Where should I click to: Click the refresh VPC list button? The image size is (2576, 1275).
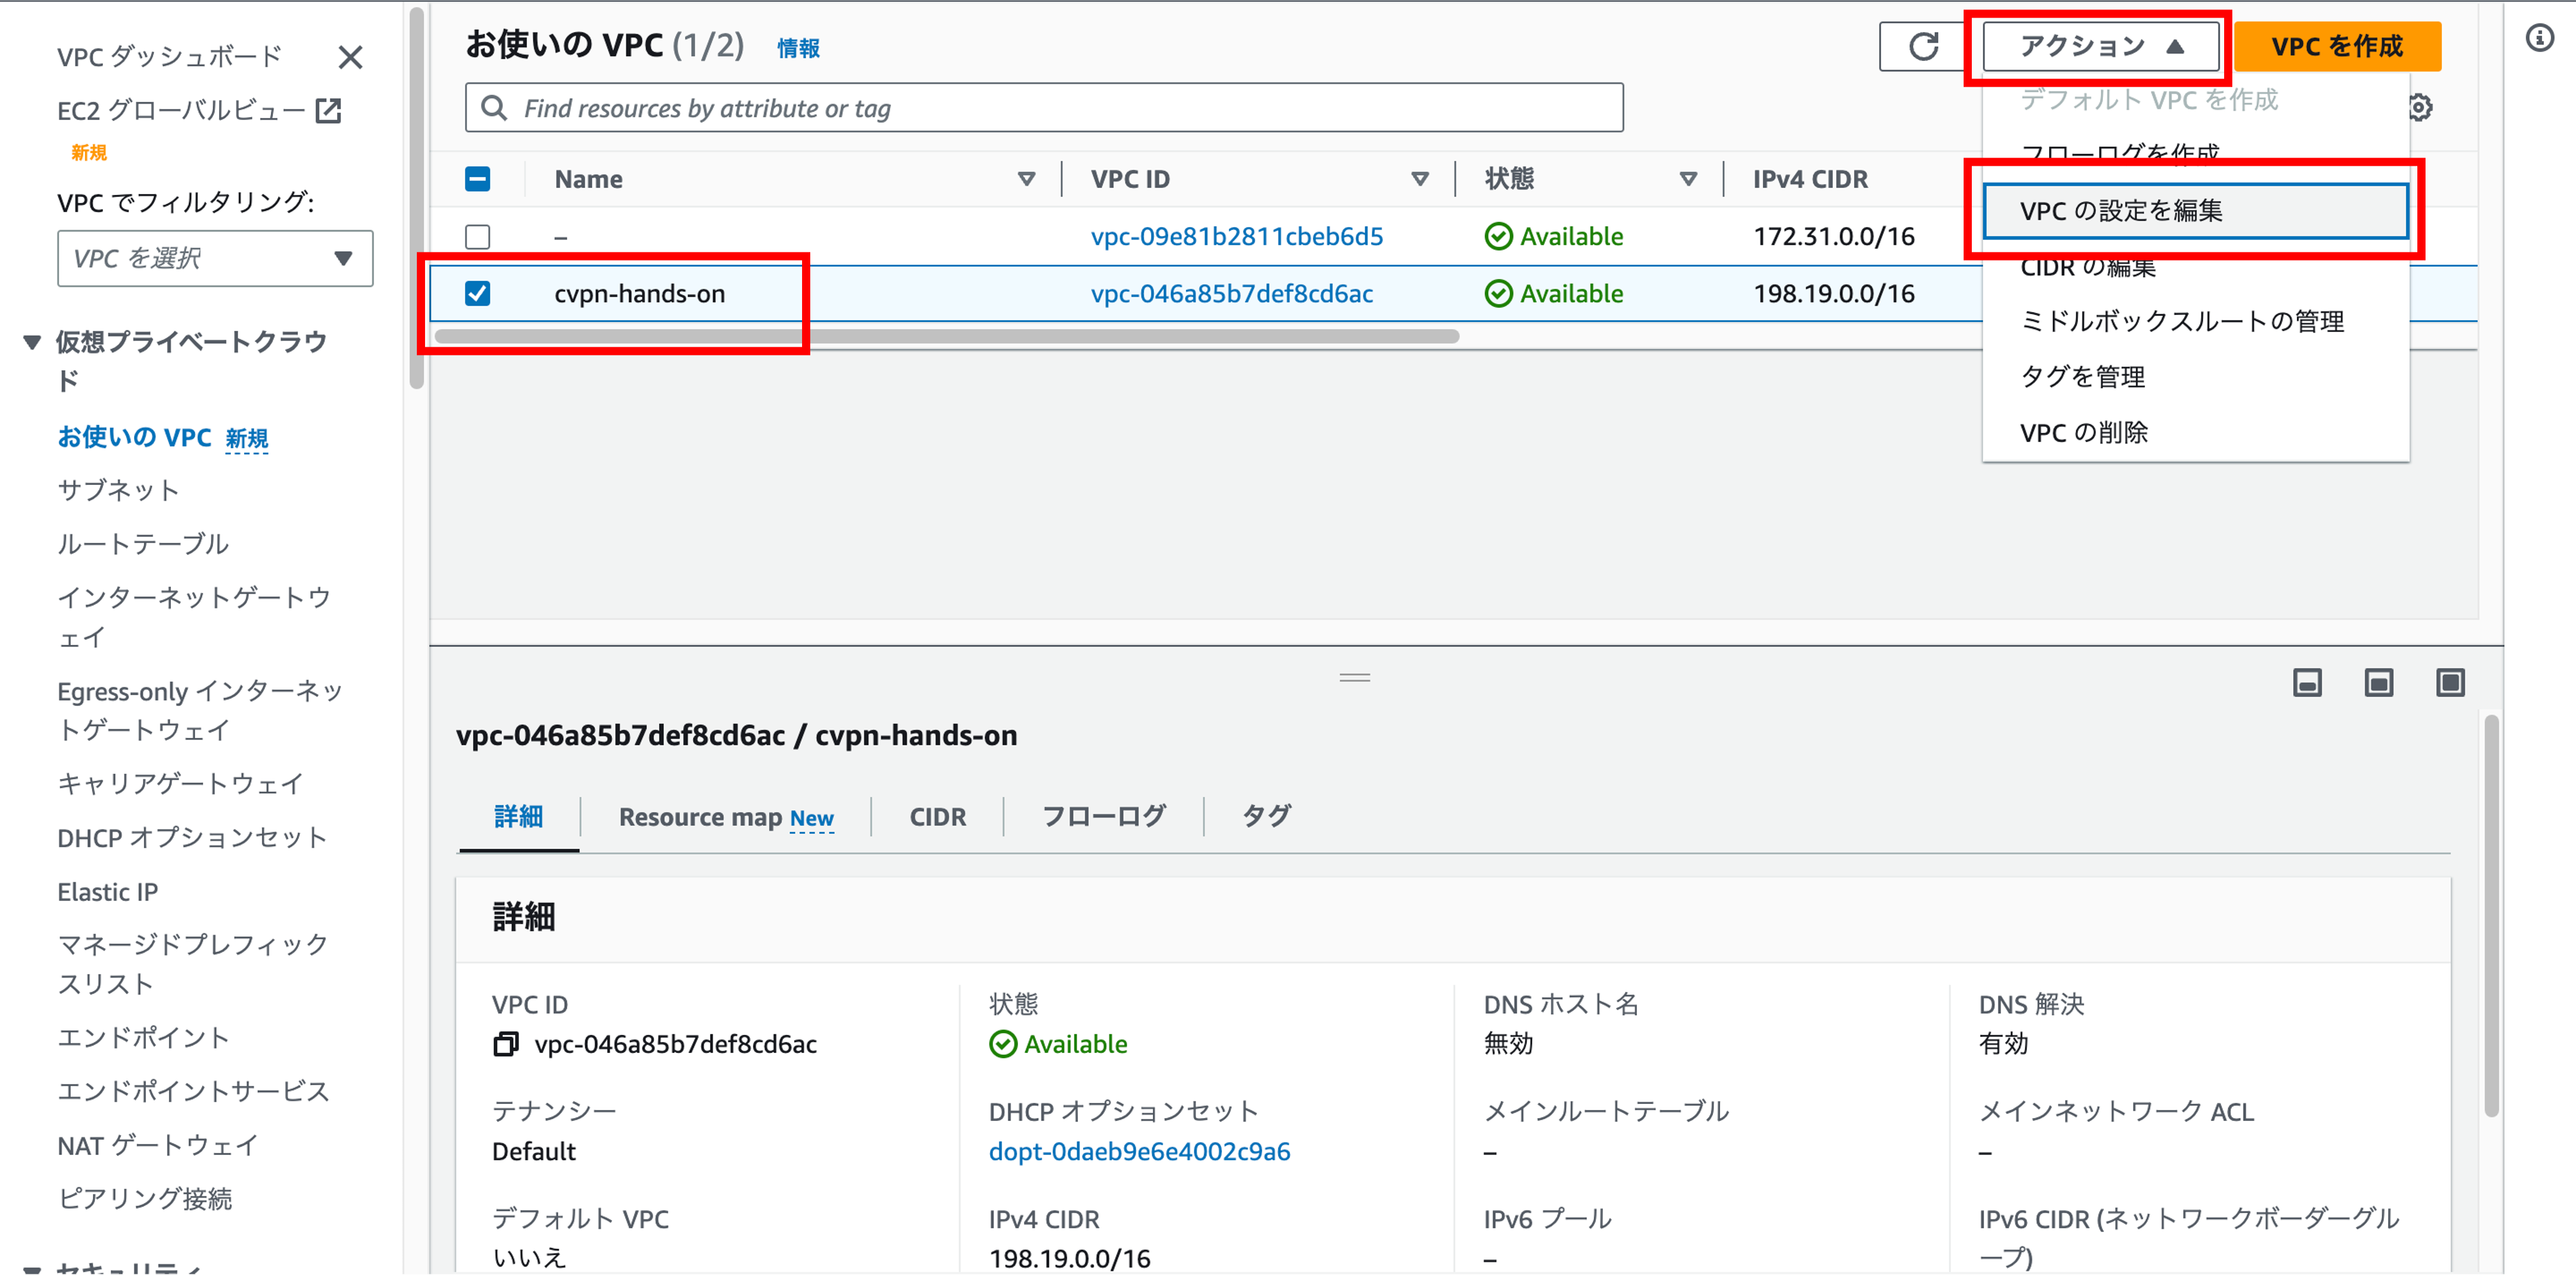pos(1923,46)
